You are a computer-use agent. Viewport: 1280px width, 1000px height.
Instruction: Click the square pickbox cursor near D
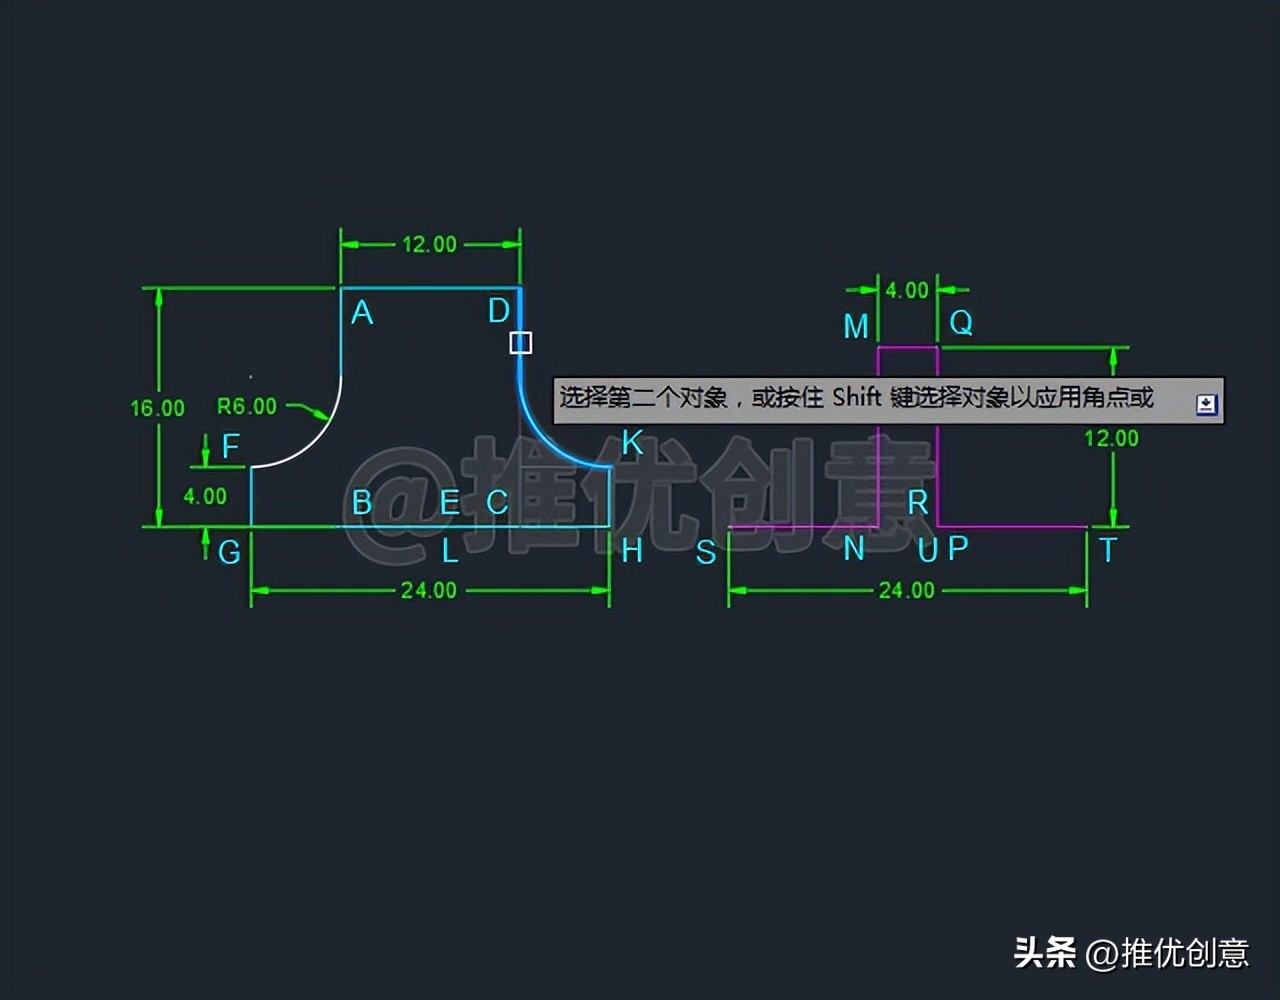521,343
